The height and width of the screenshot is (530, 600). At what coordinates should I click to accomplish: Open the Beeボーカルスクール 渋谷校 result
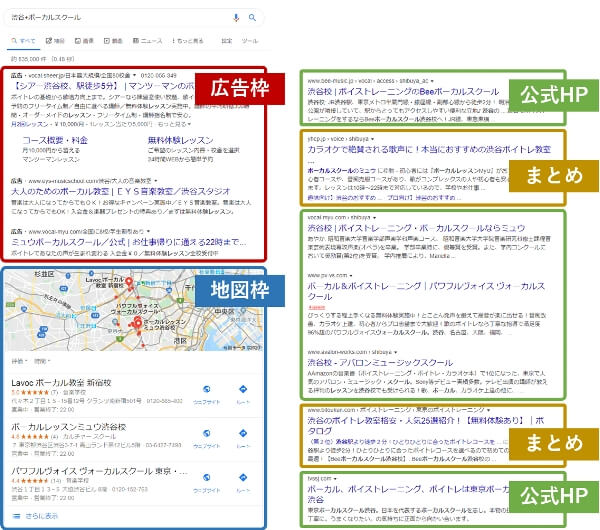pos(403,92)
